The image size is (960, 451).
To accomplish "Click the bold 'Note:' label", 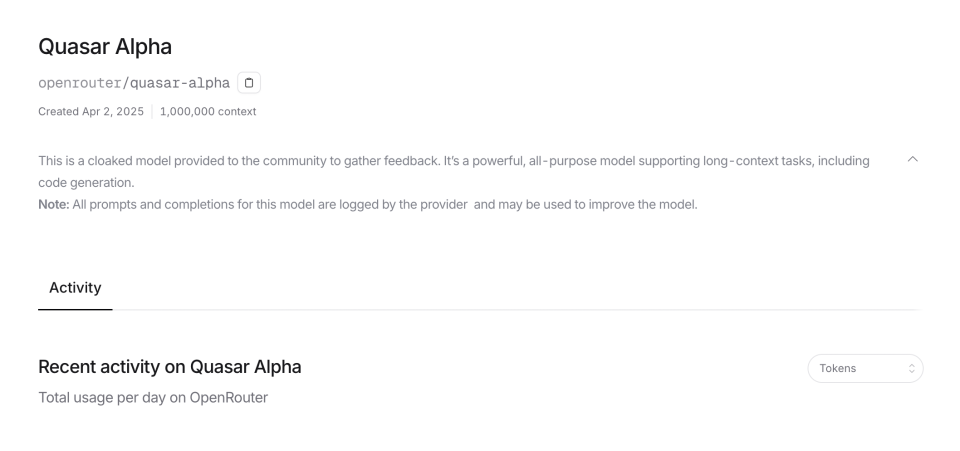I will coord(54,205).
